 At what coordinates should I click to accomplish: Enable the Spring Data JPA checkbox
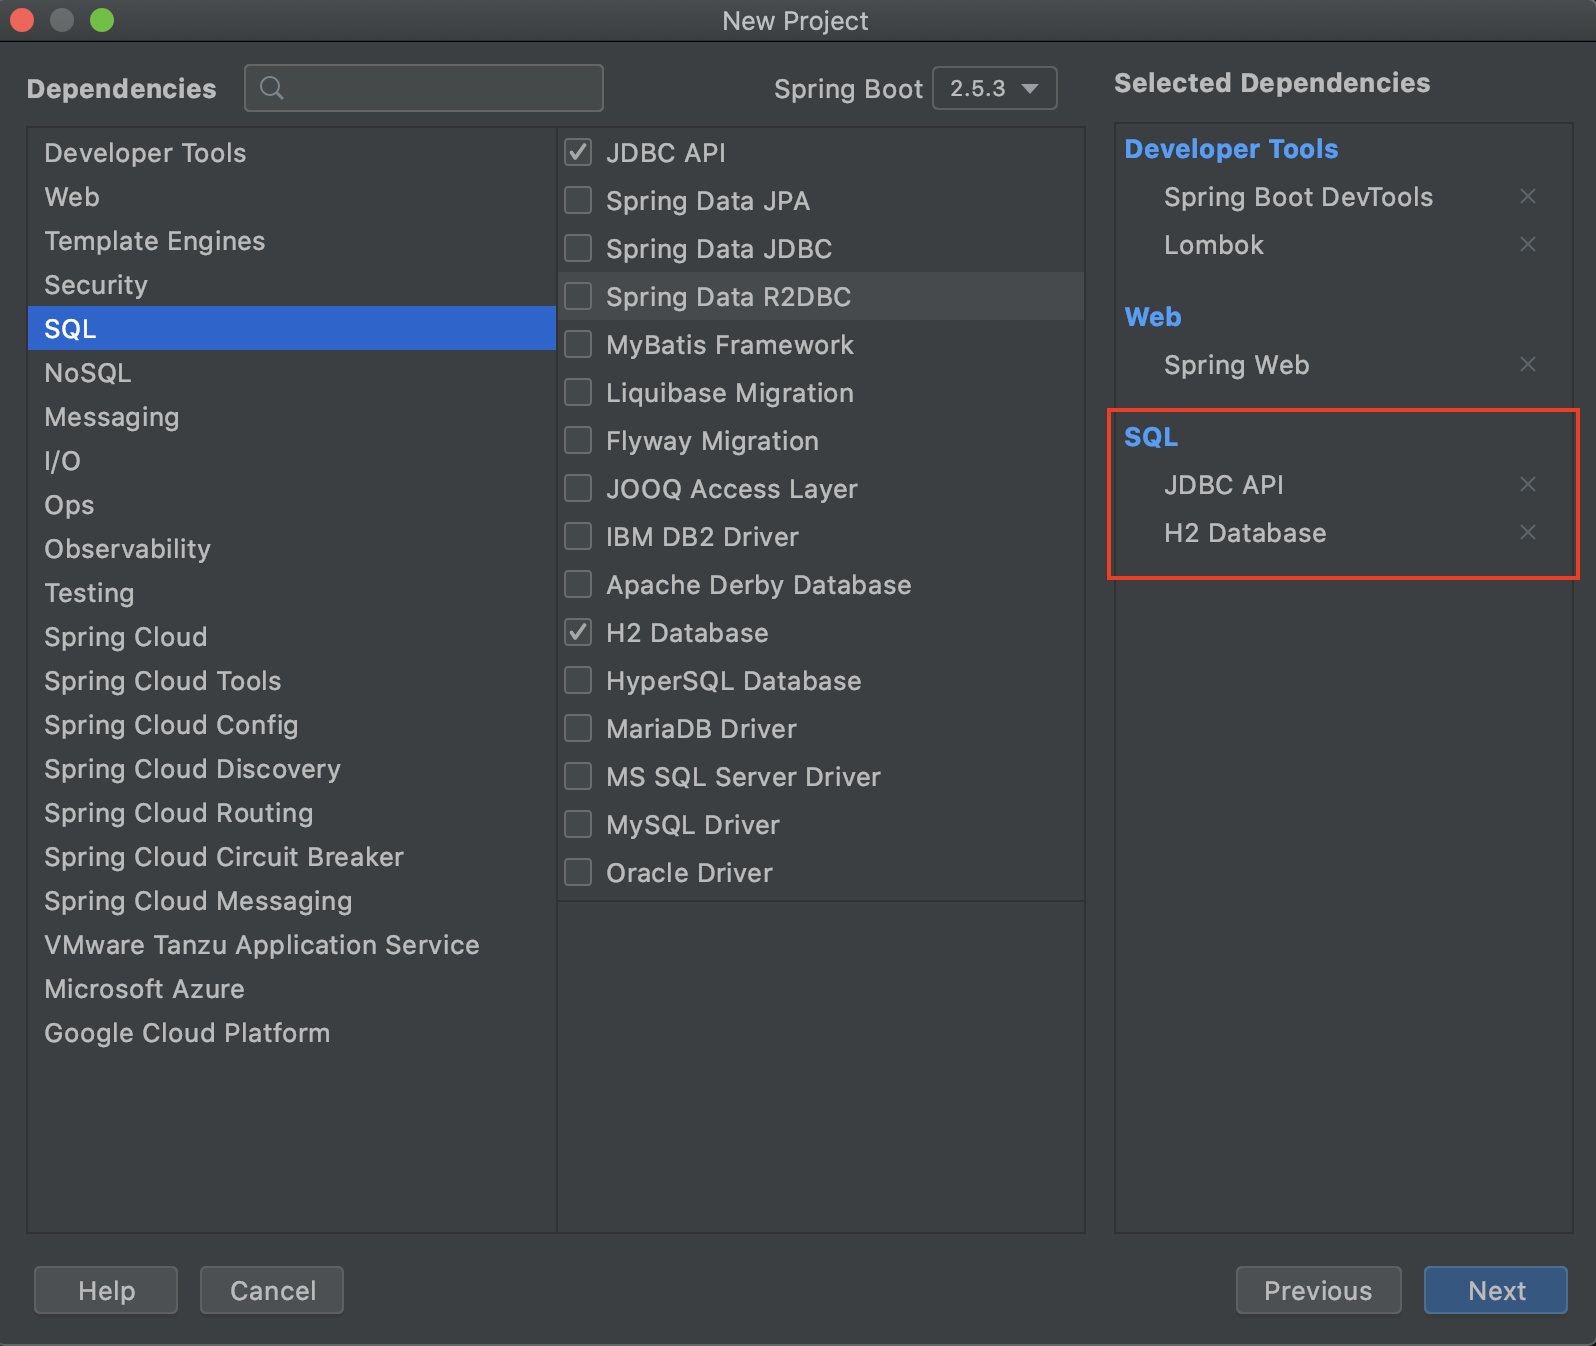(x=578, y=200)
